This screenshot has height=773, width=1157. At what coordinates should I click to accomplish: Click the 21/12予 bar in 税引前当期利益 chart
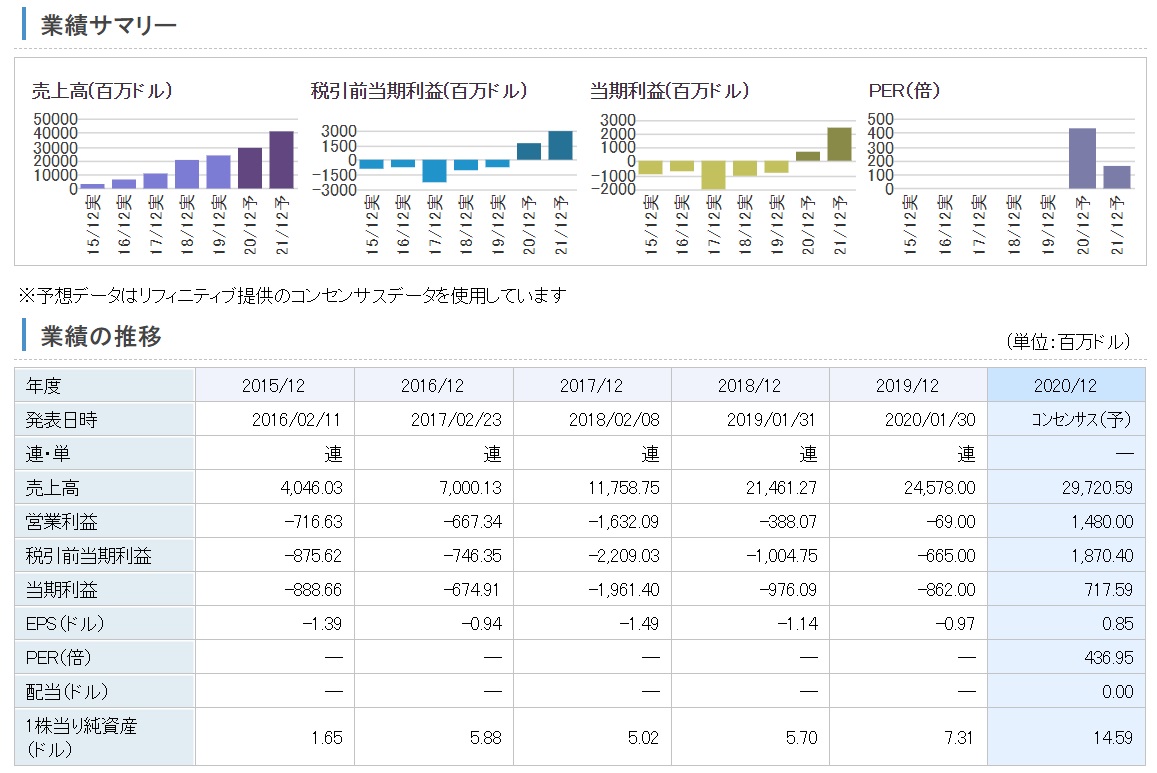click(560, 146)
